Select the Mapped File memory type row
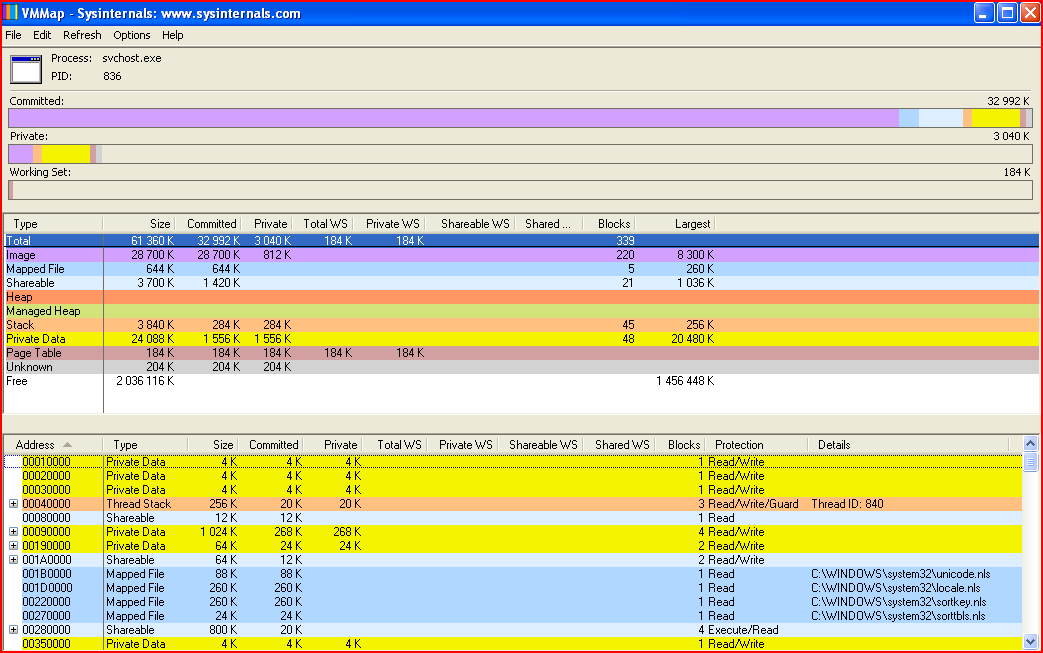 pyautogui.click(x=522, y=269)
